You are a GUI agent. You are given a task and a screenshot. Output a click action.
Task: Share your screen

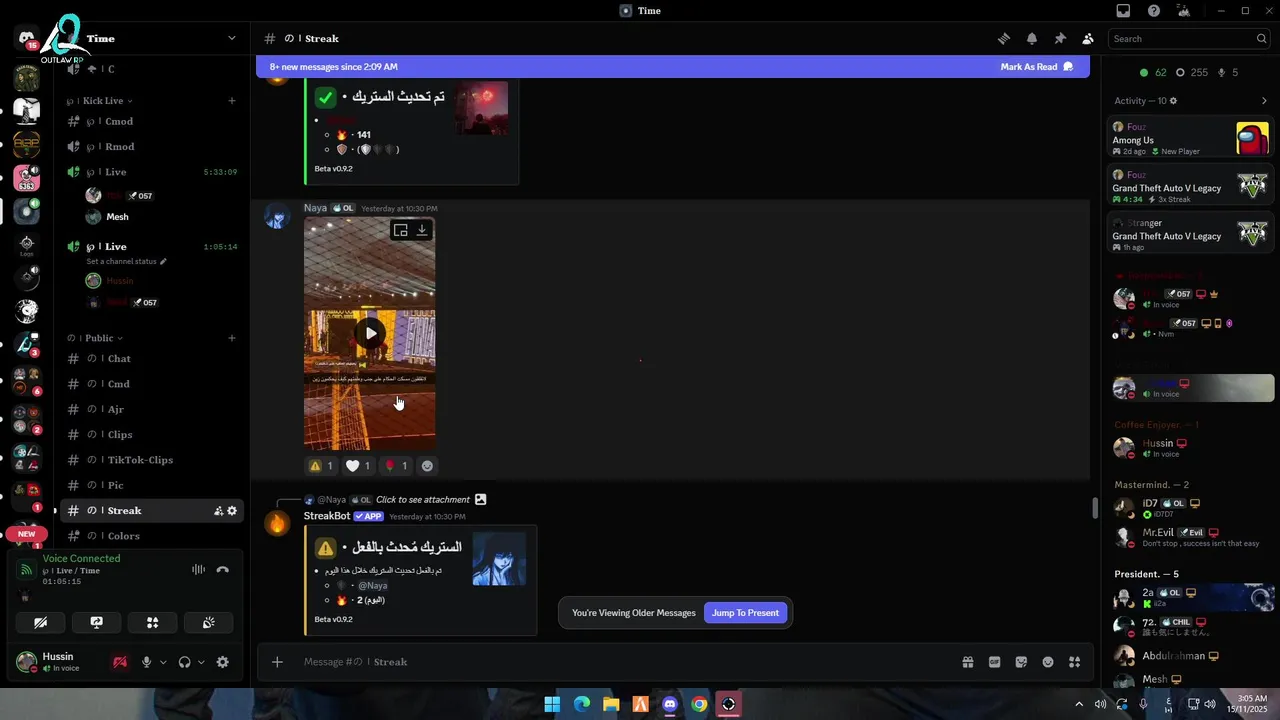[x=96, y=622]
